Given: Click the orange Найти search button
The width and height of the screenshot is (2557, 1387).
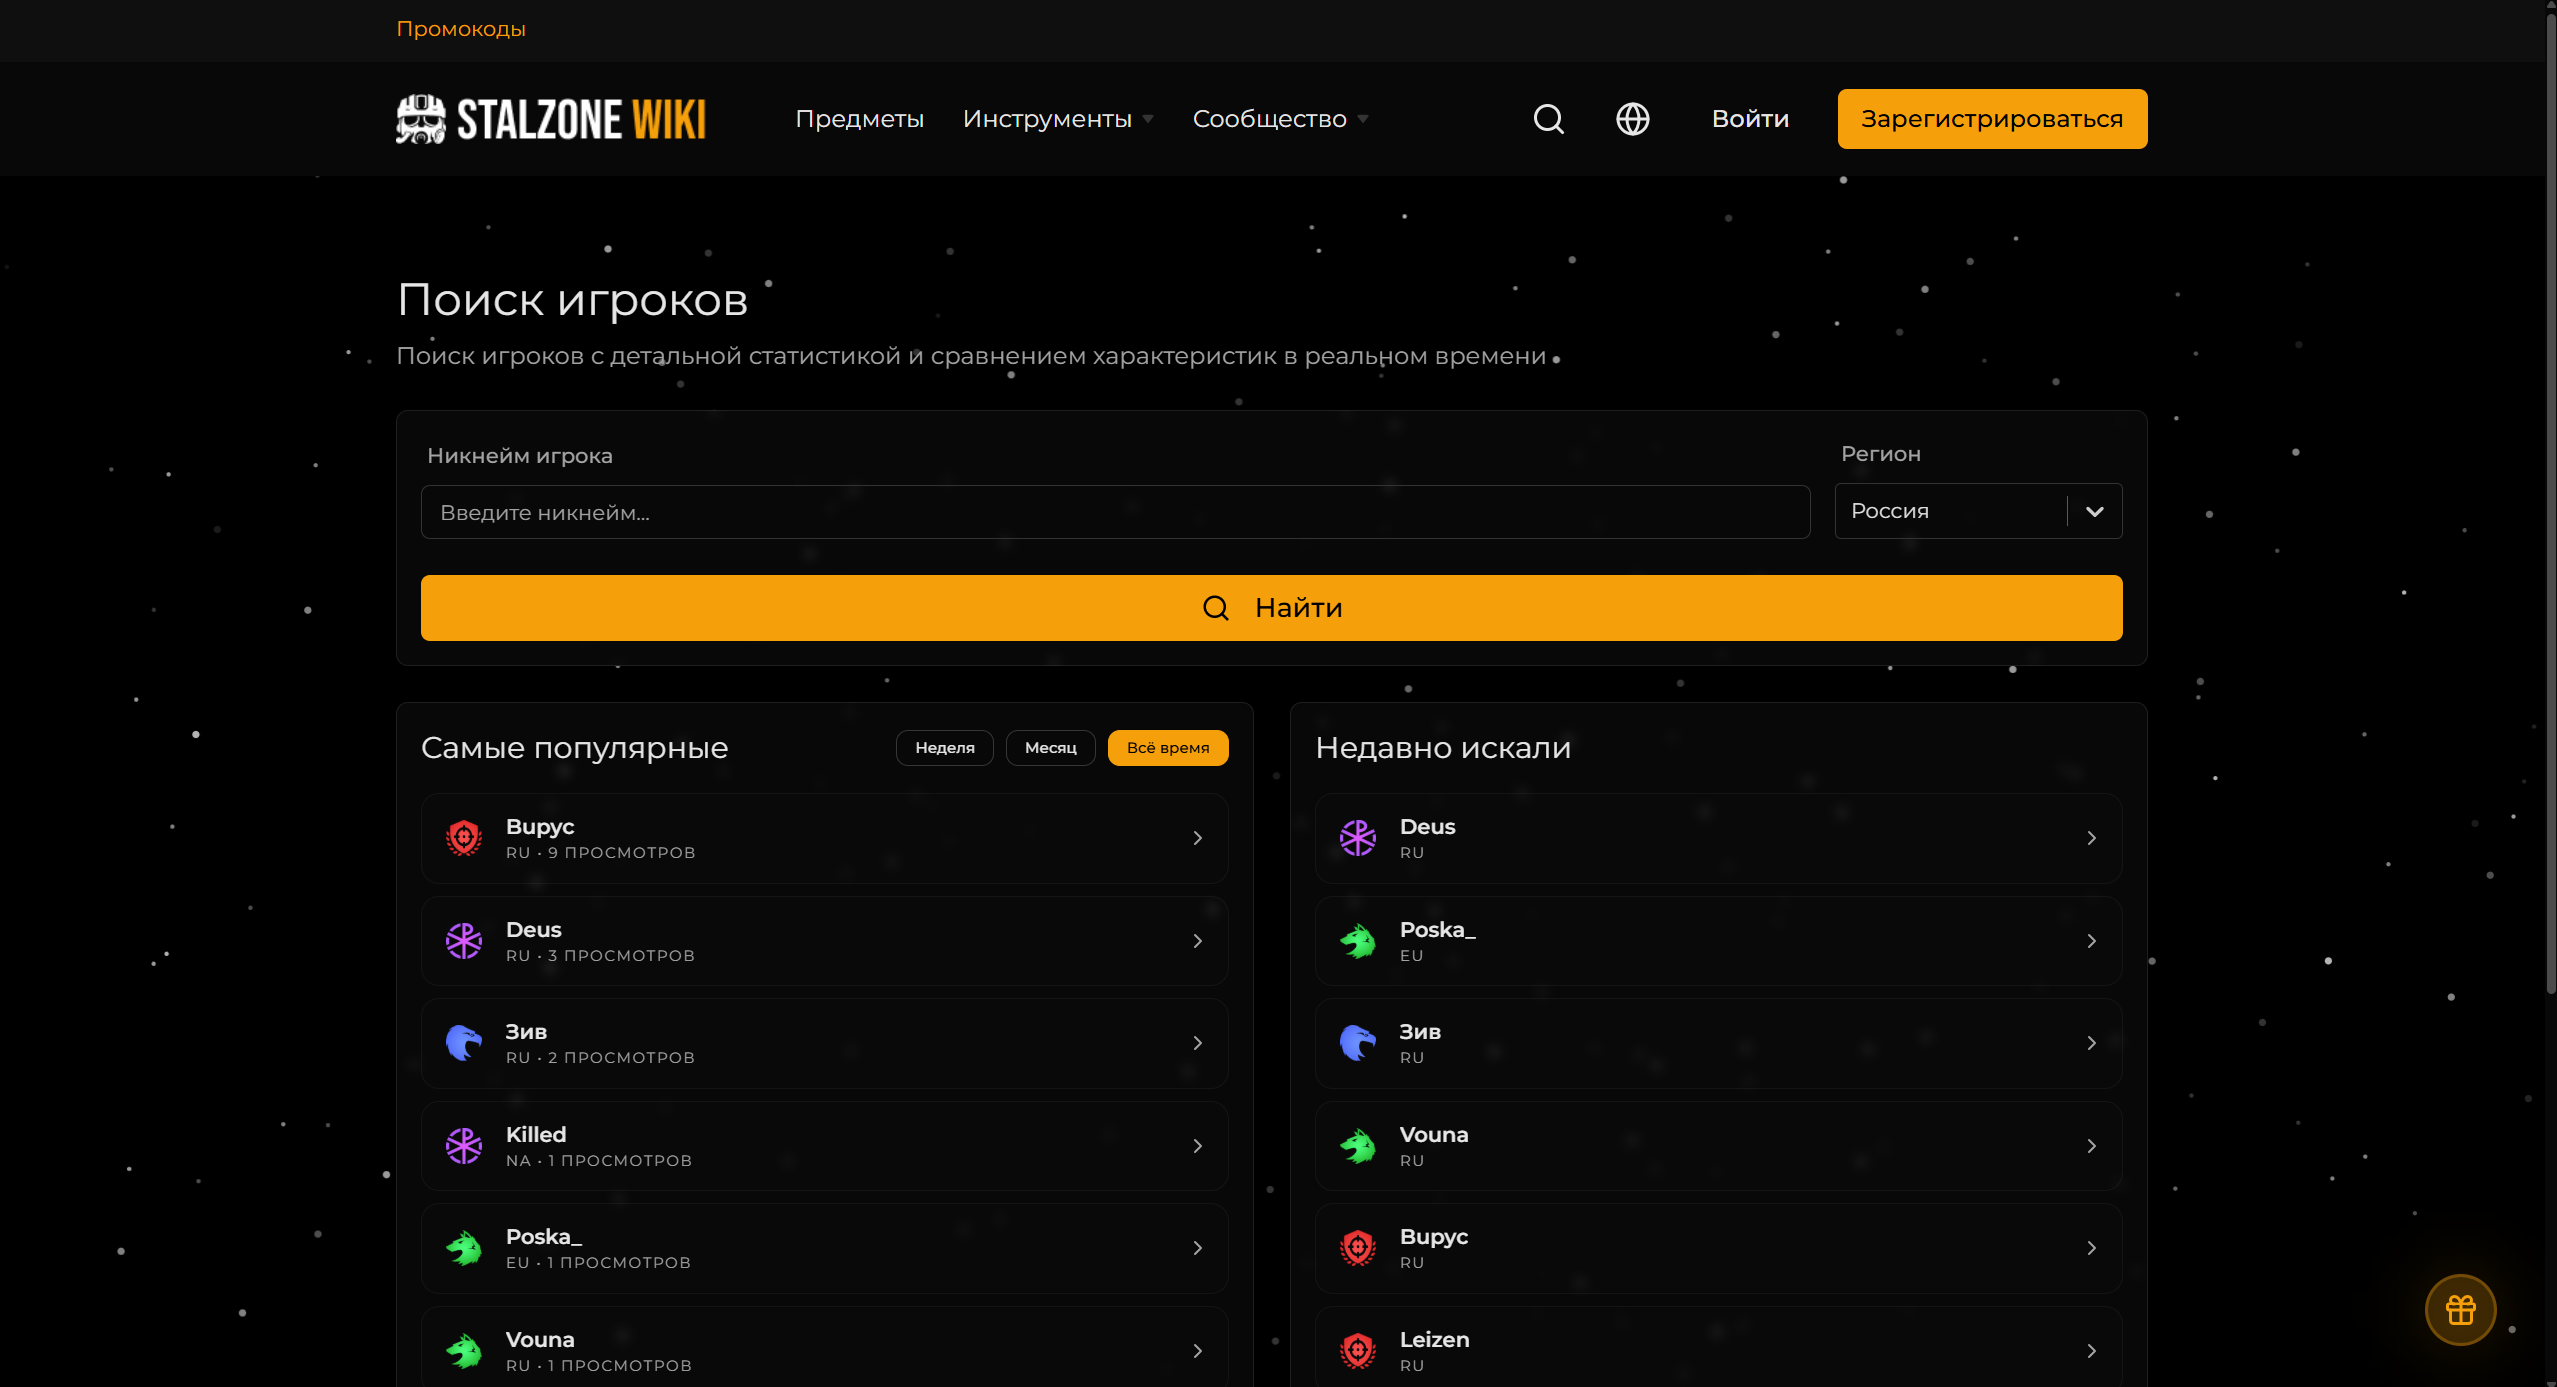Looking at the screenshot, I should click(1271, 608).
